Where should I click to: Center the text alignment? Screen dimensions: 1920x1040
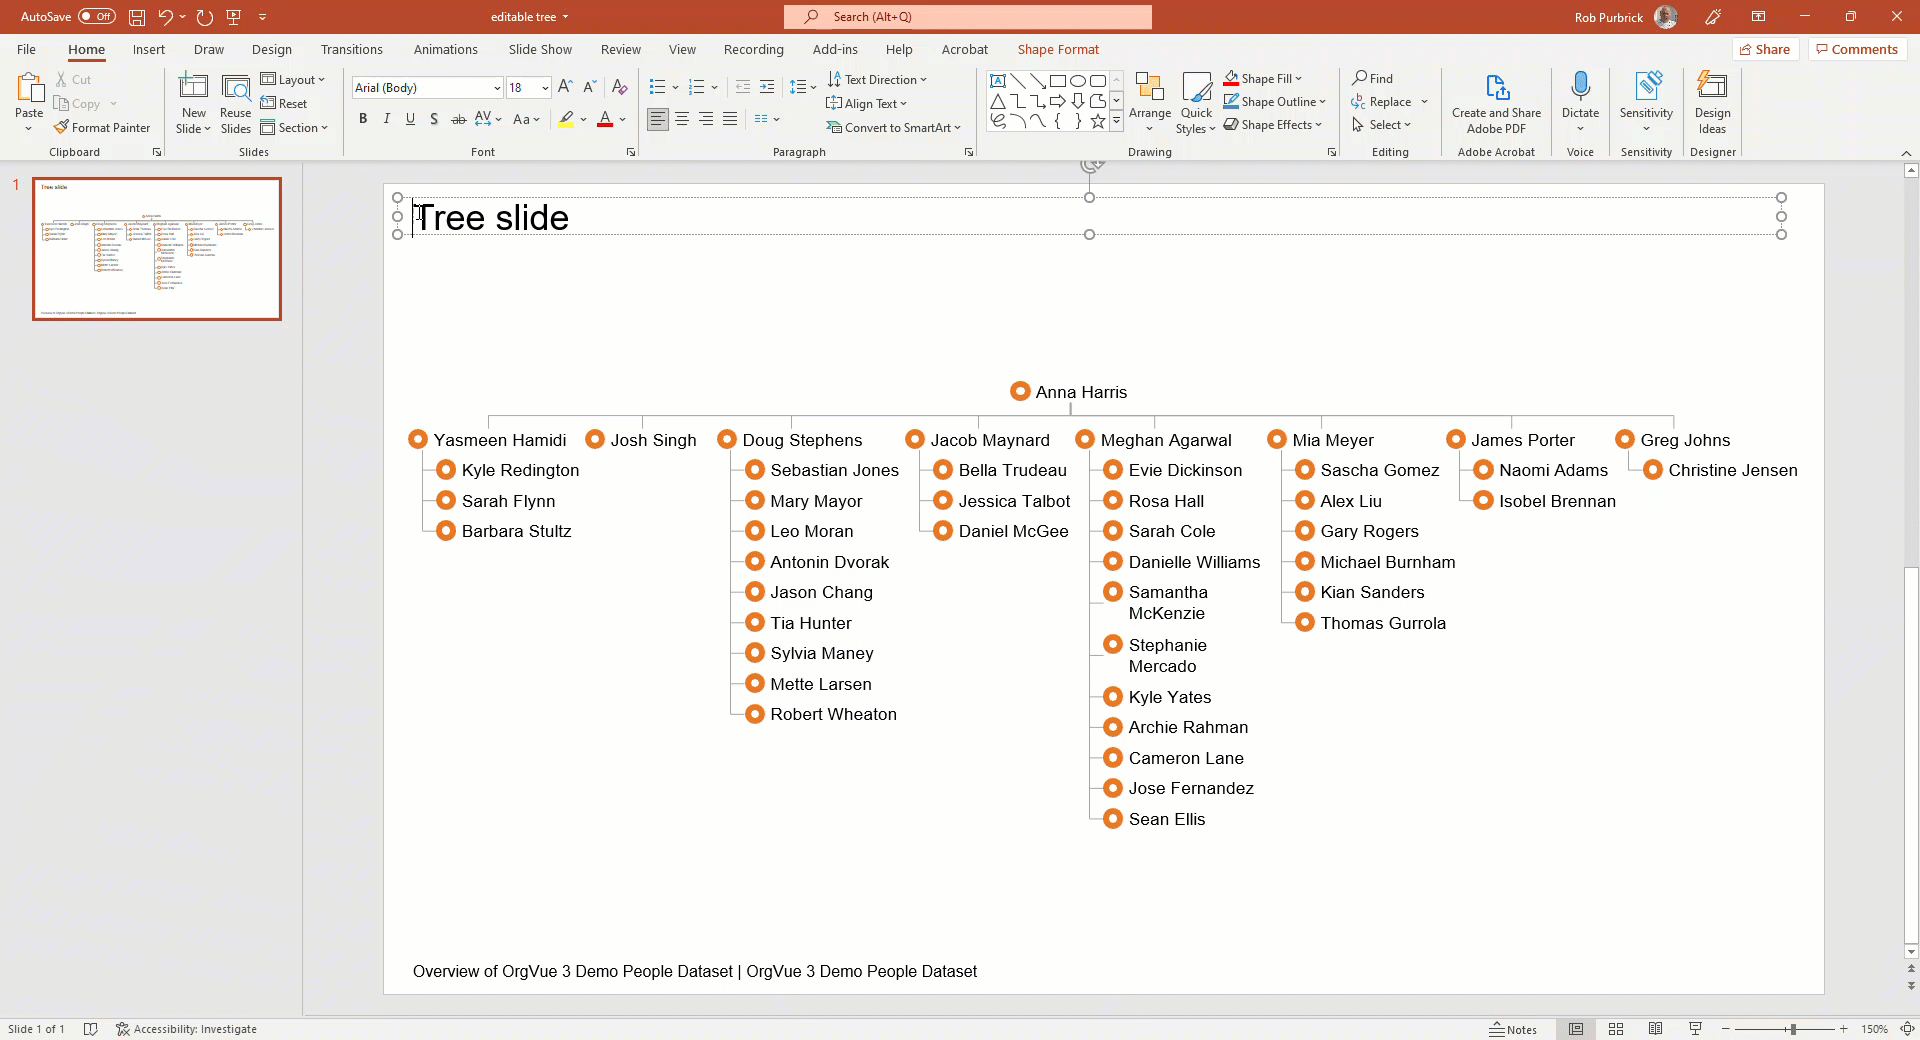click(x=682, y=119)
